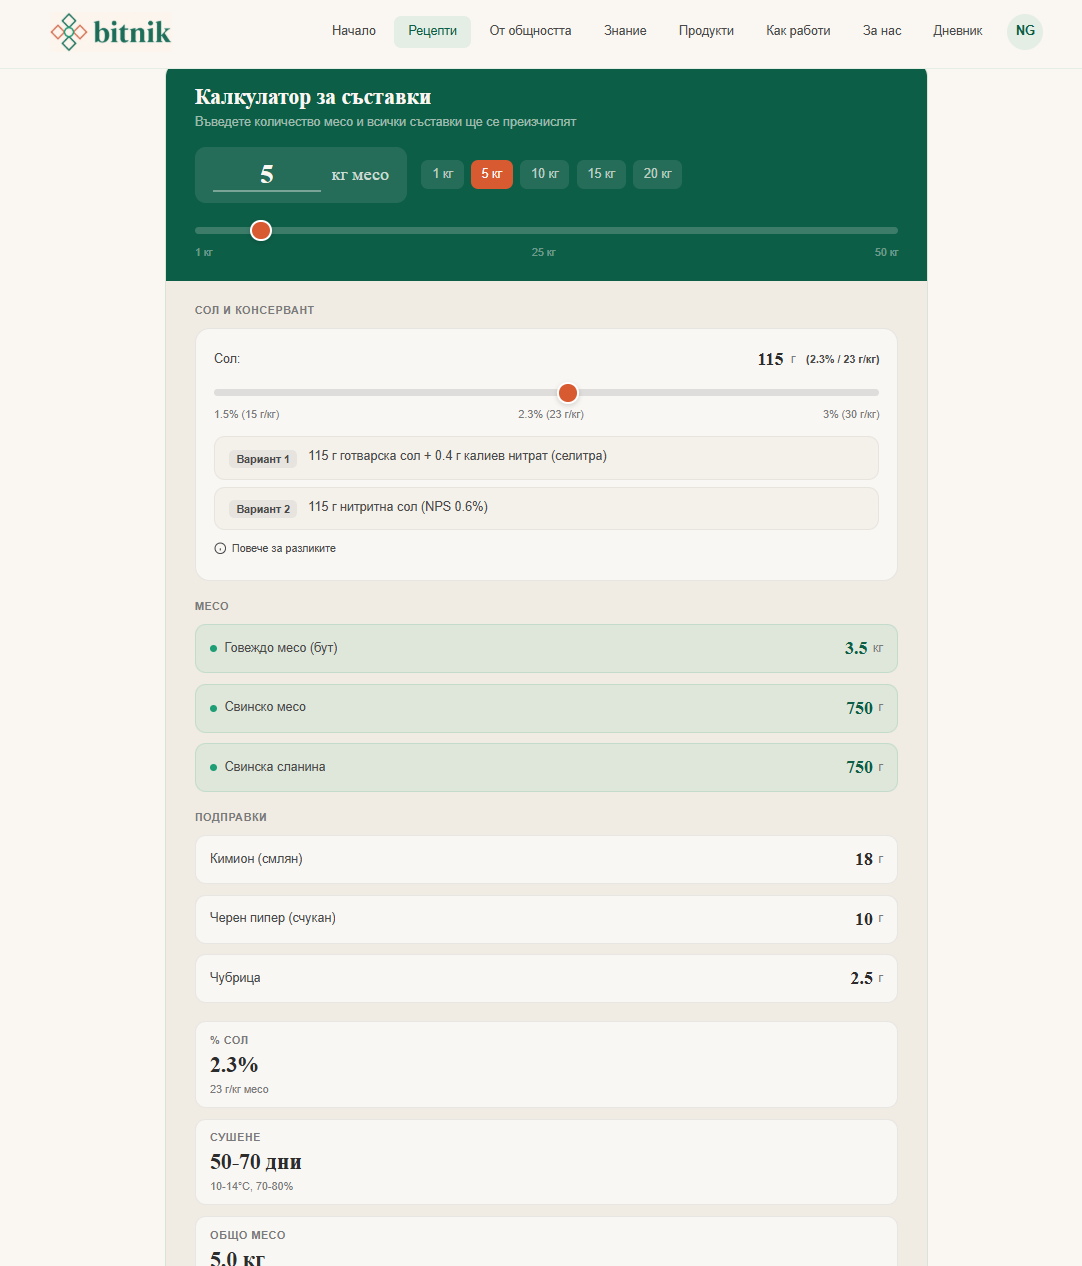Viewport: 1082px width, 1266px height.
Task: Click the Калкулатор за съставки heading
Action: tap(313, 97)
